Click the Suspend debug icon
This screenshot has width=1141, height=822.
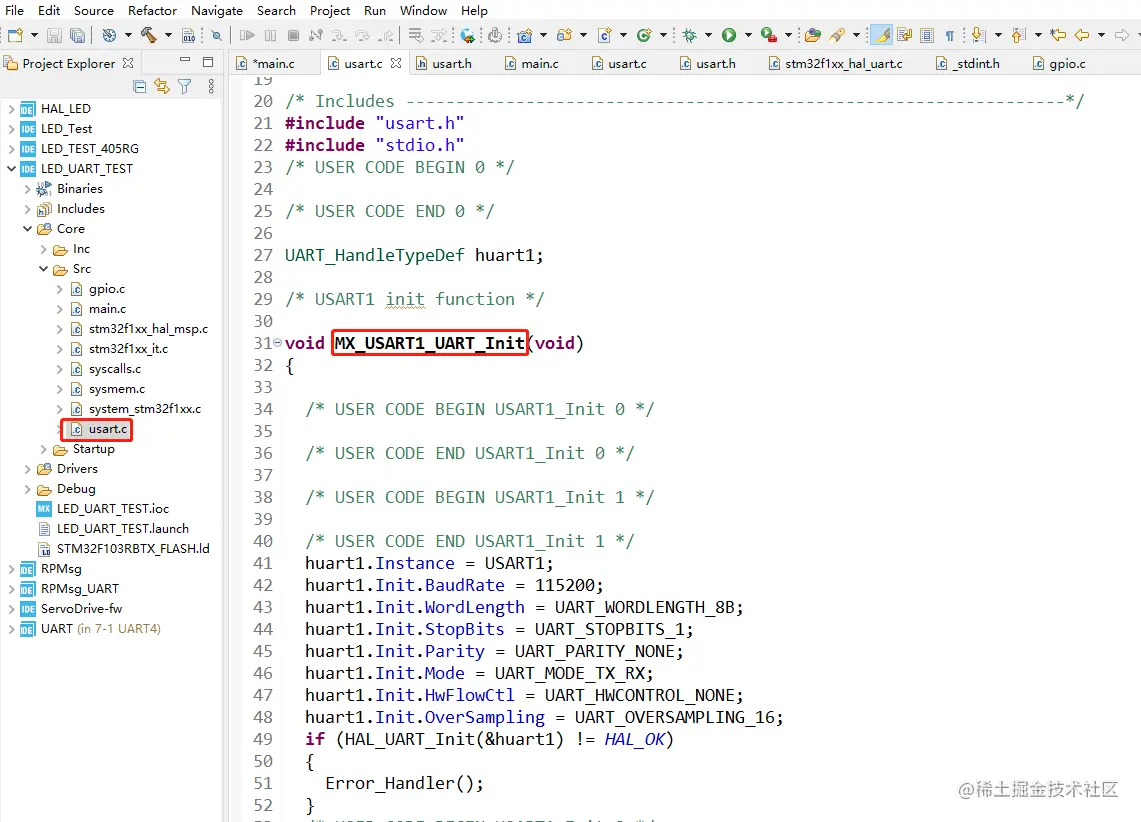click(x=271, y=35)
